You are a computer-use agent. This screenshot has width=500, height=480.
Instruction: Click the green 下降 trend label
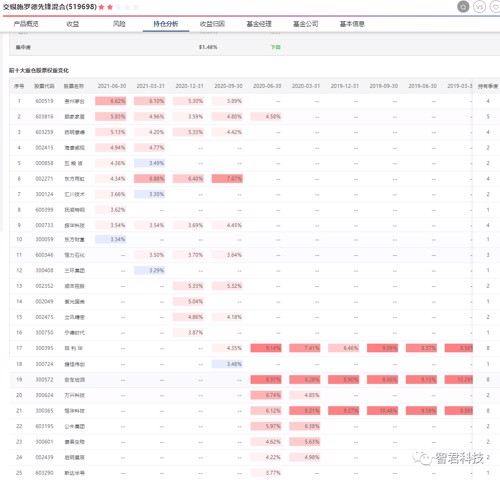coord(276,47)
